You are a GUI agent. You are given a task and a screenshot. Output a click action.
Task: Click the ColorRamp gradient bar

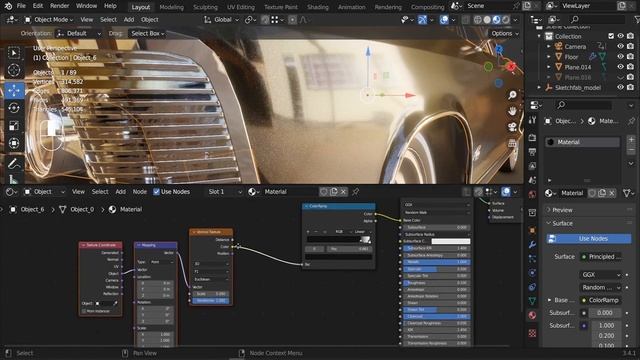tap(338, 240)
